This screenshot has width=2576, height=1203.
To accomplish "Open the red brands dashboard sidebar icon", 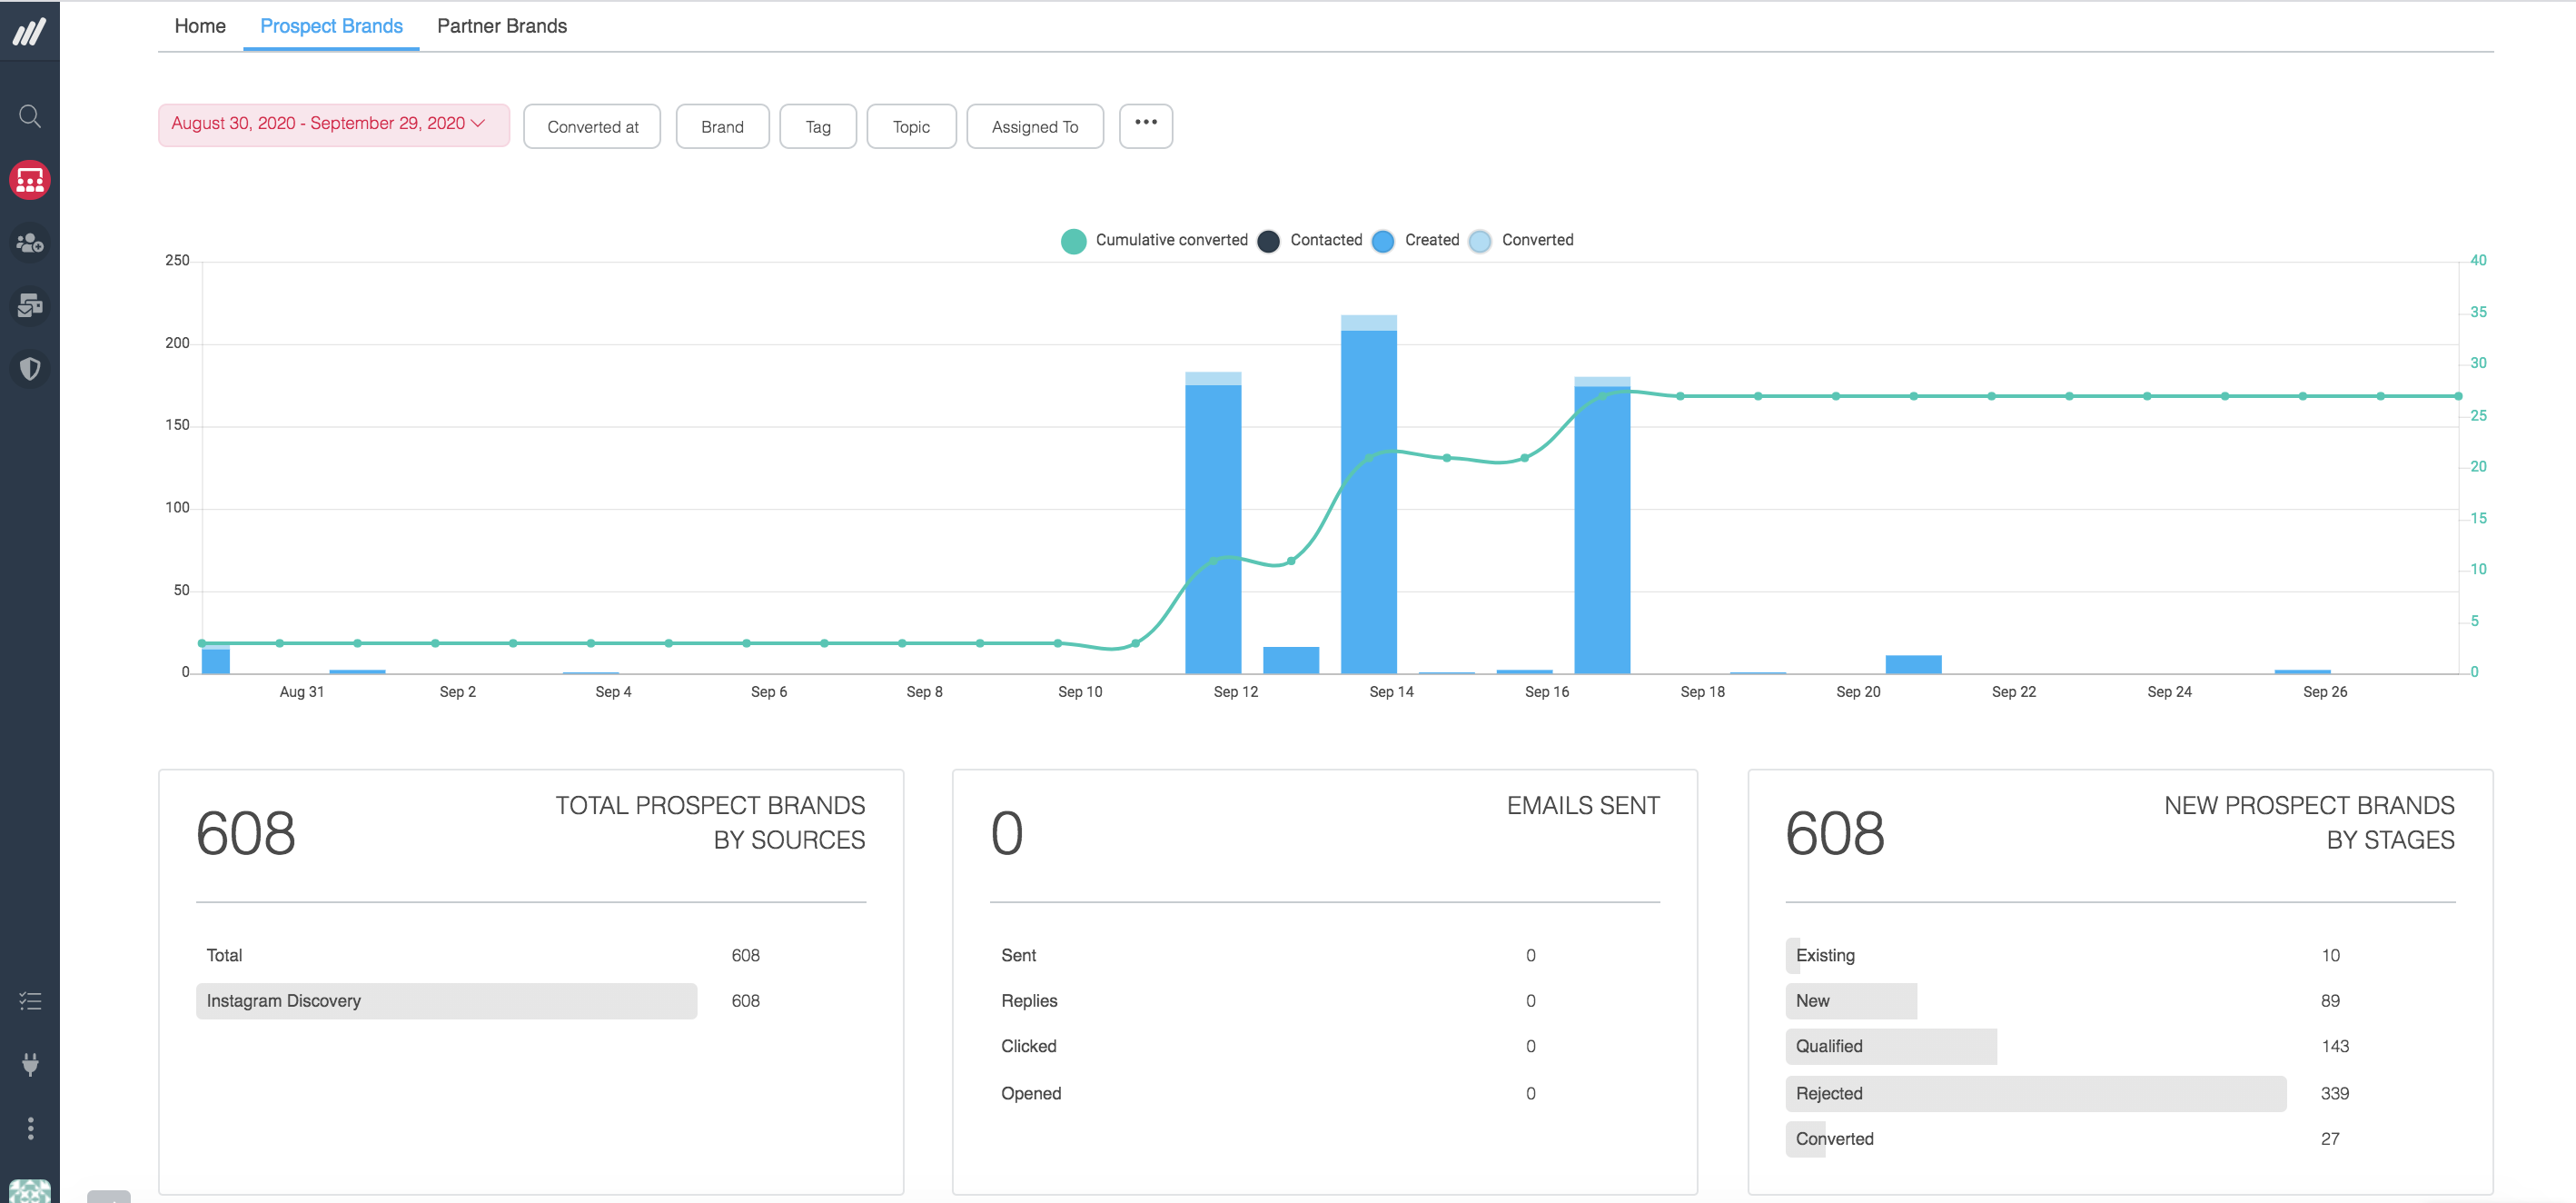I will 30,180.
